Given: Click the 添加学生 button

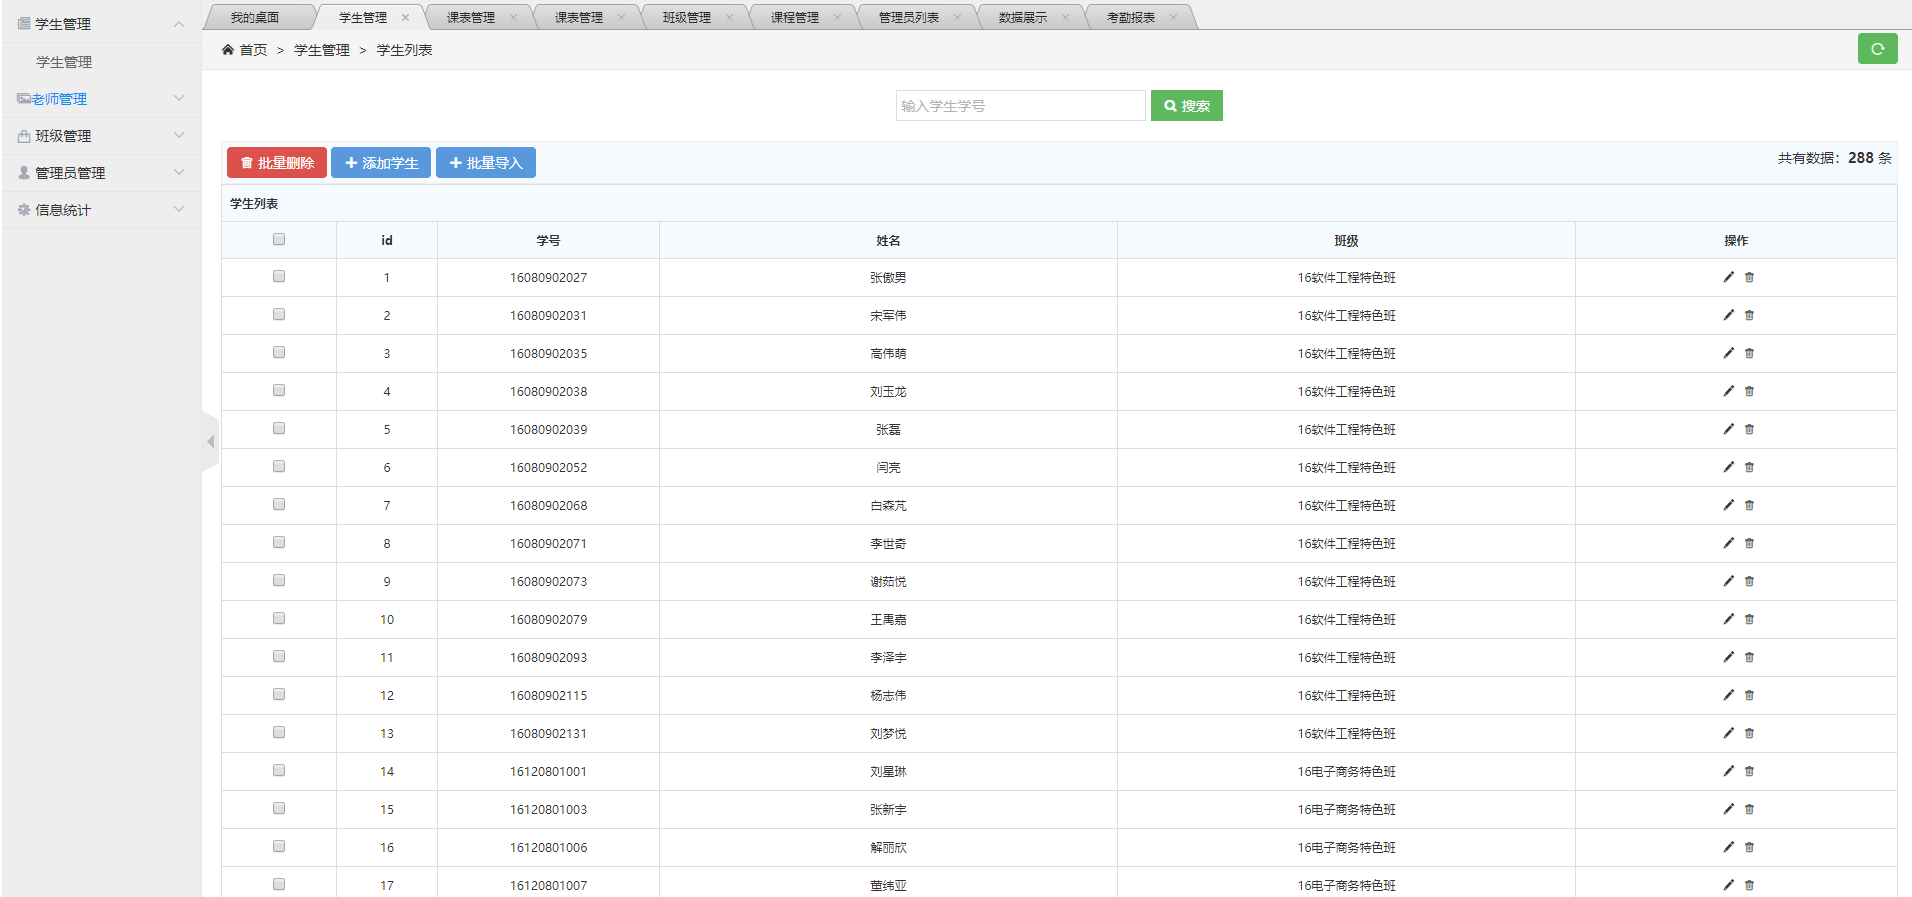Looking at the screenshot, I should [381, 163].
